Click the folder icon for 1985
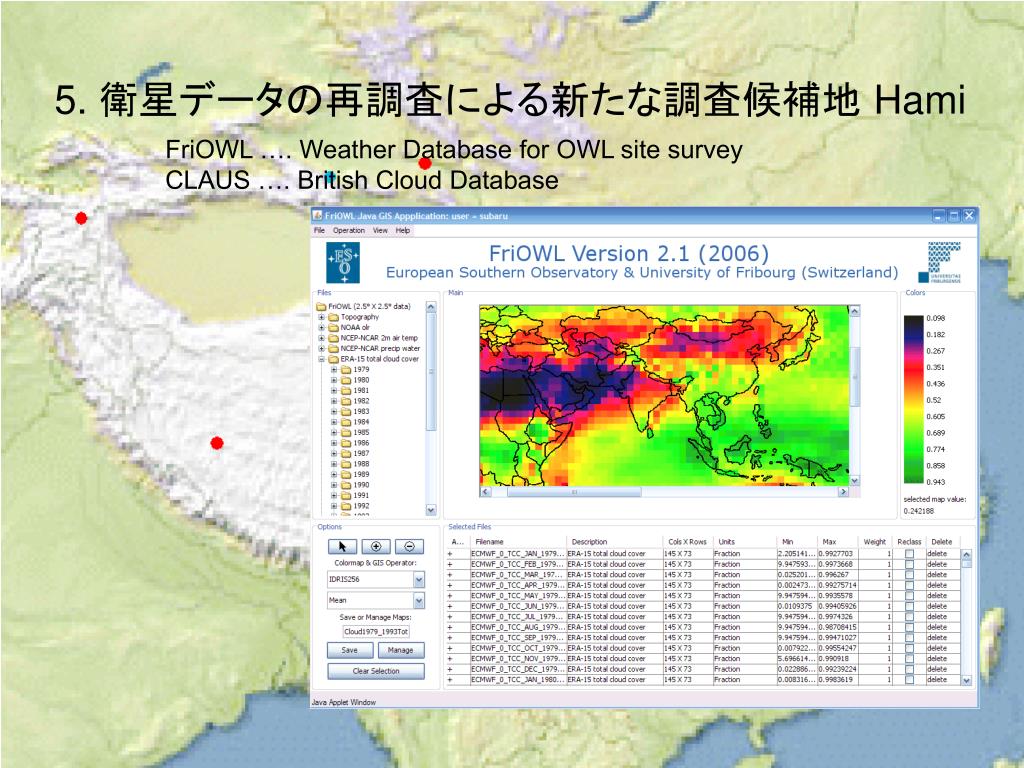 point(346,432)
